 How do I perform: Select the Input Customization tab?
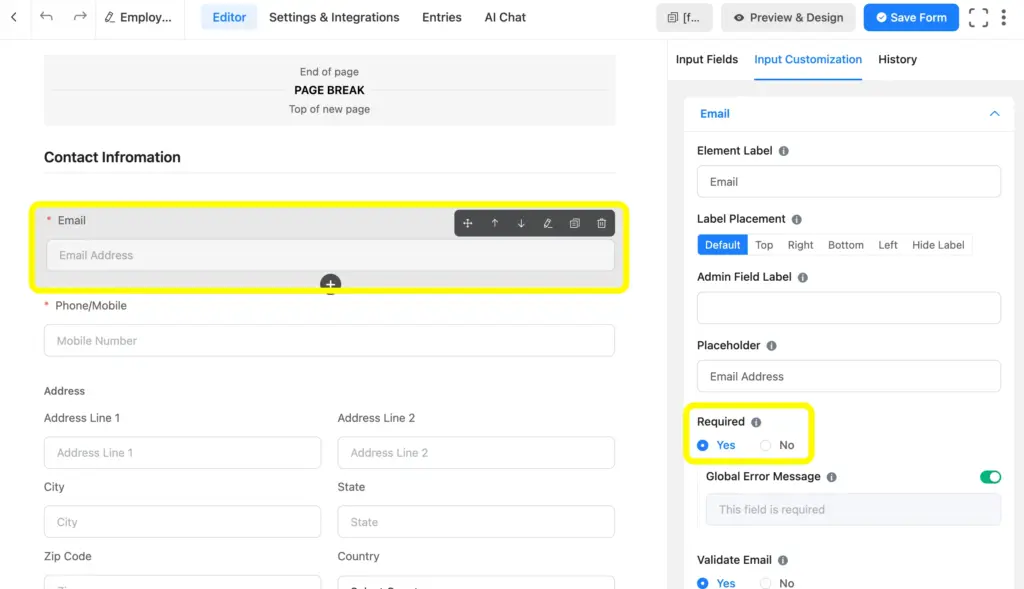click(x=808, y=59)
